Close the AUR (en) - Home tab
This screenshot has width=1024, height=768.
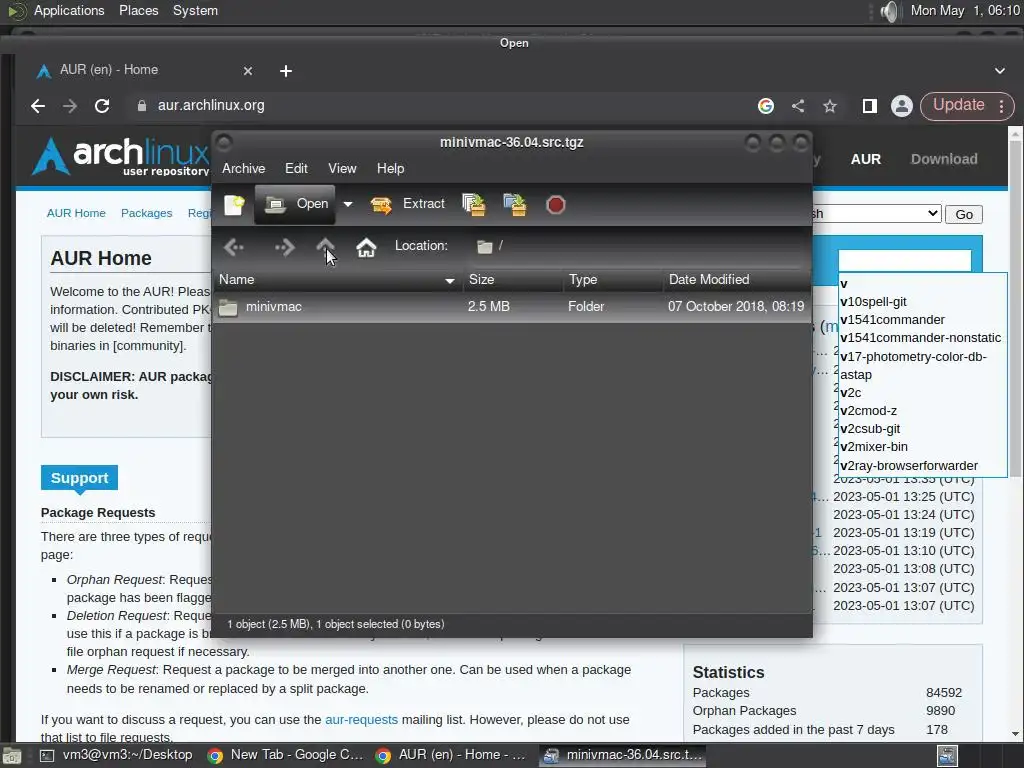click(x=248, y=71)
